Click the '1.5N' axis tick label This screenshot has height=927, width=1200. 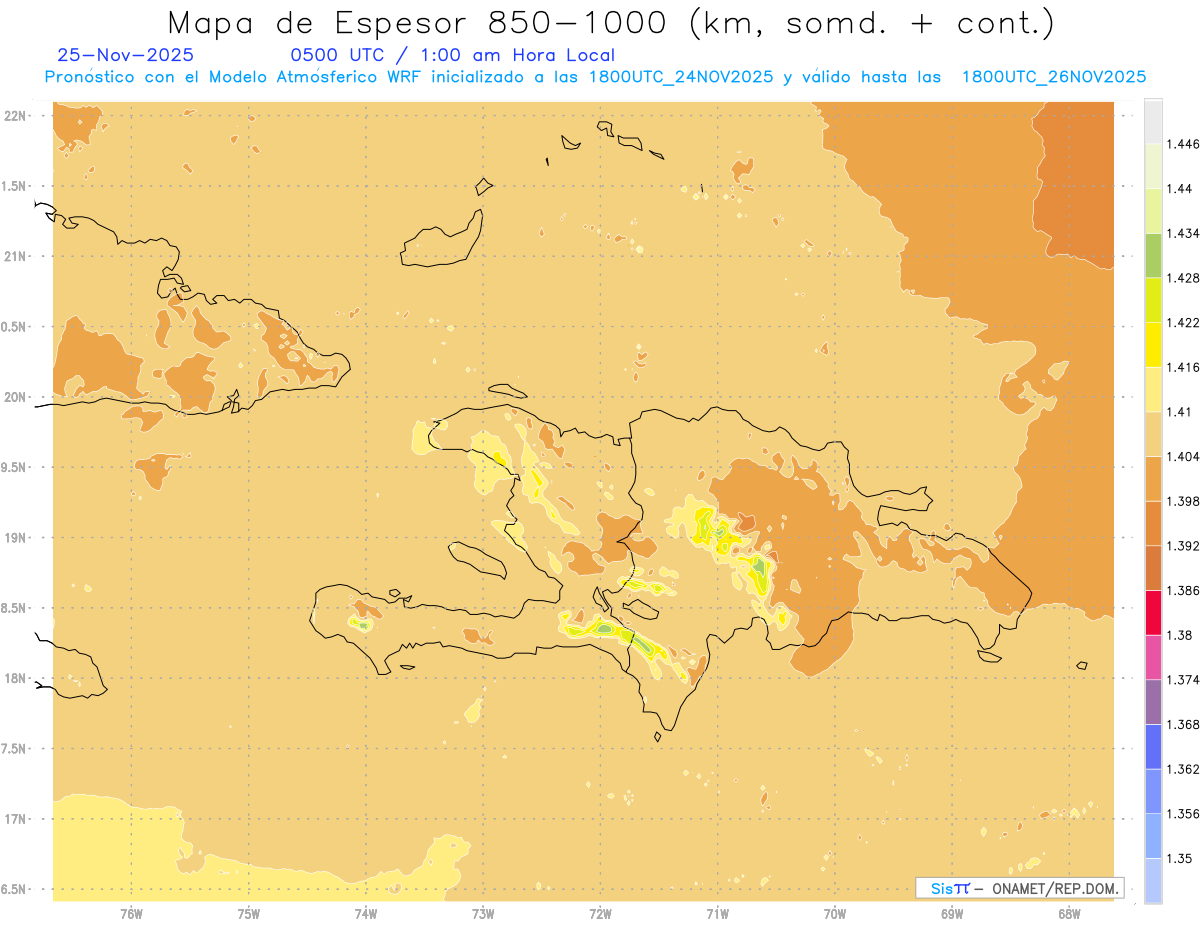tap(15, 186)
